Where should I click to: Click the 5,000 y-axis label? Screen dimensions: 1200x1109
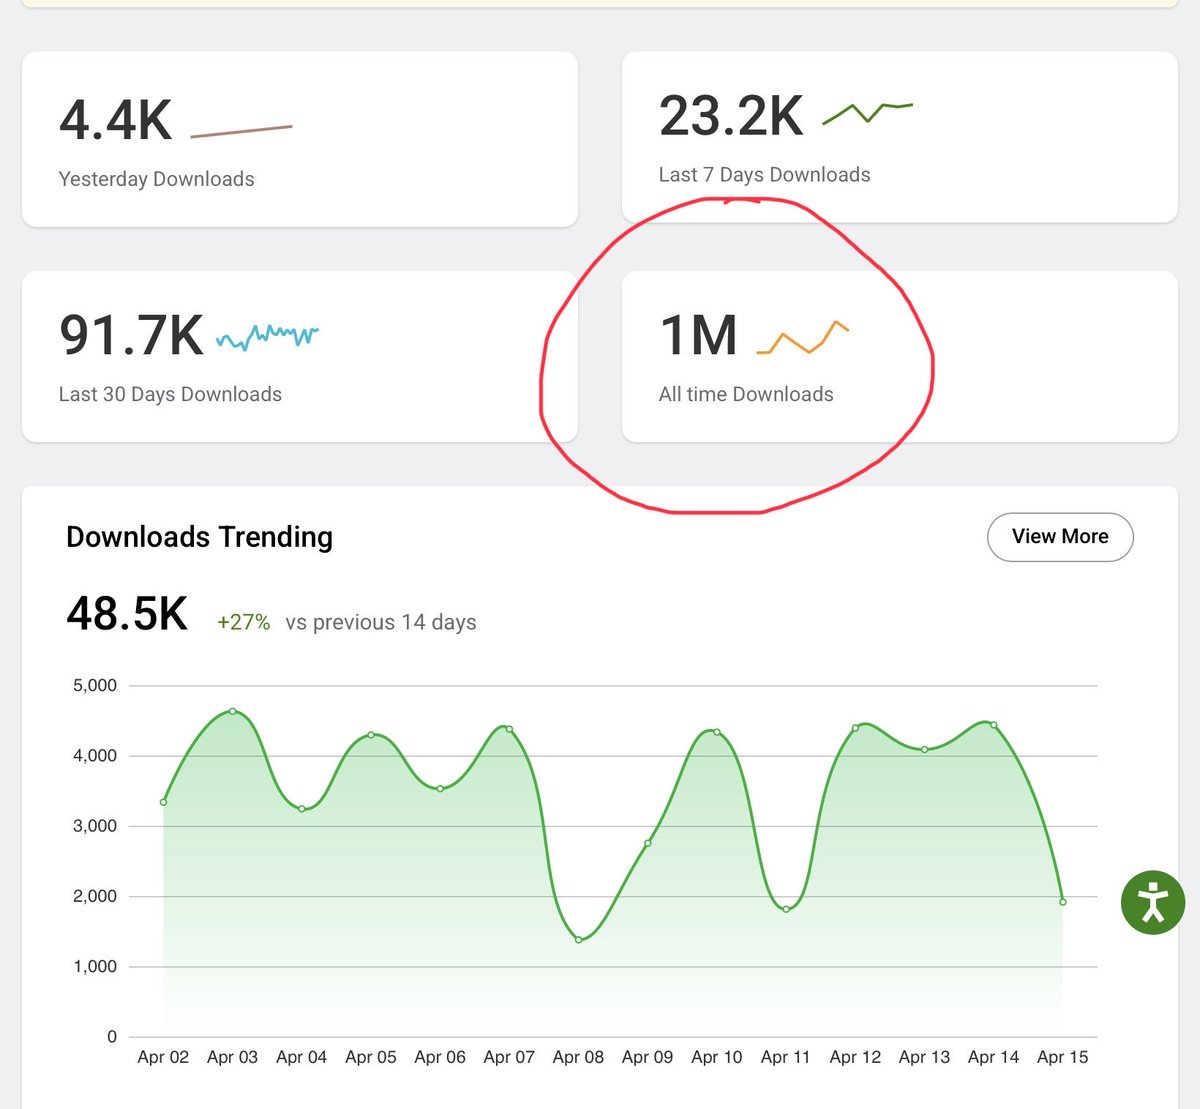95,686
